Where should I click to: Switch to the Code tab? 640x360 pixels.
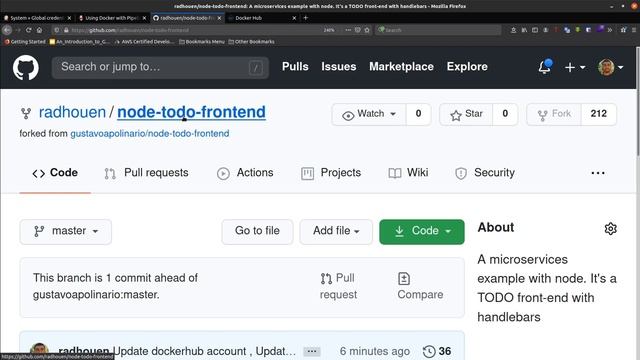pos(55,173)
